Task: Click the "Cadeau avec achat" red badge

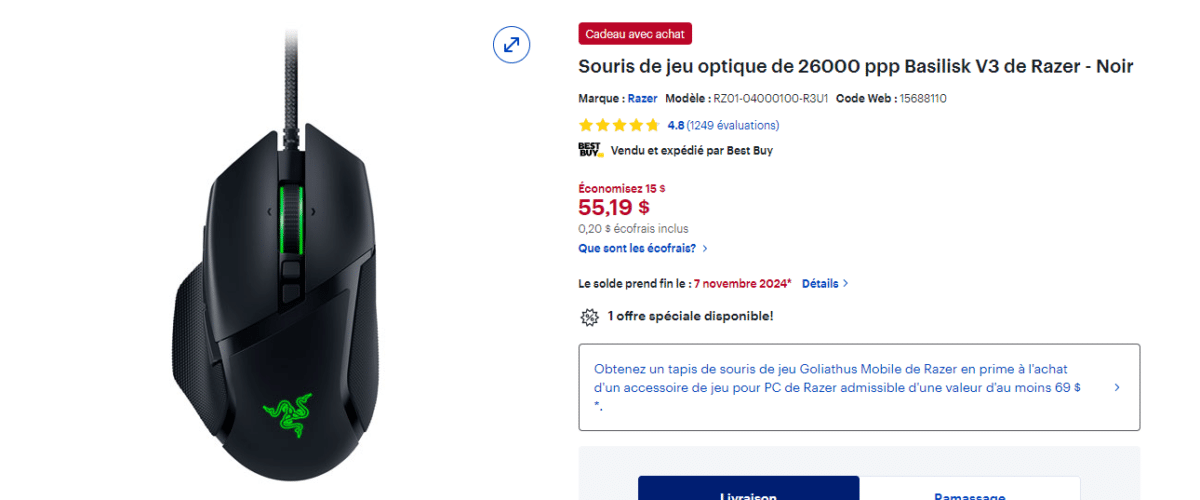Action: [x=635, y=34]
